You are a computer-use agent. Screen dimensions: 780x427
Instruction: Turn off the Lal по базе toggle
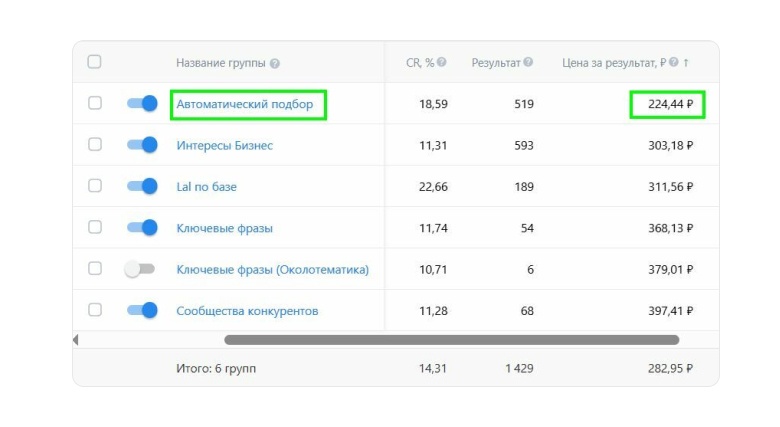(x=142, y=186)
